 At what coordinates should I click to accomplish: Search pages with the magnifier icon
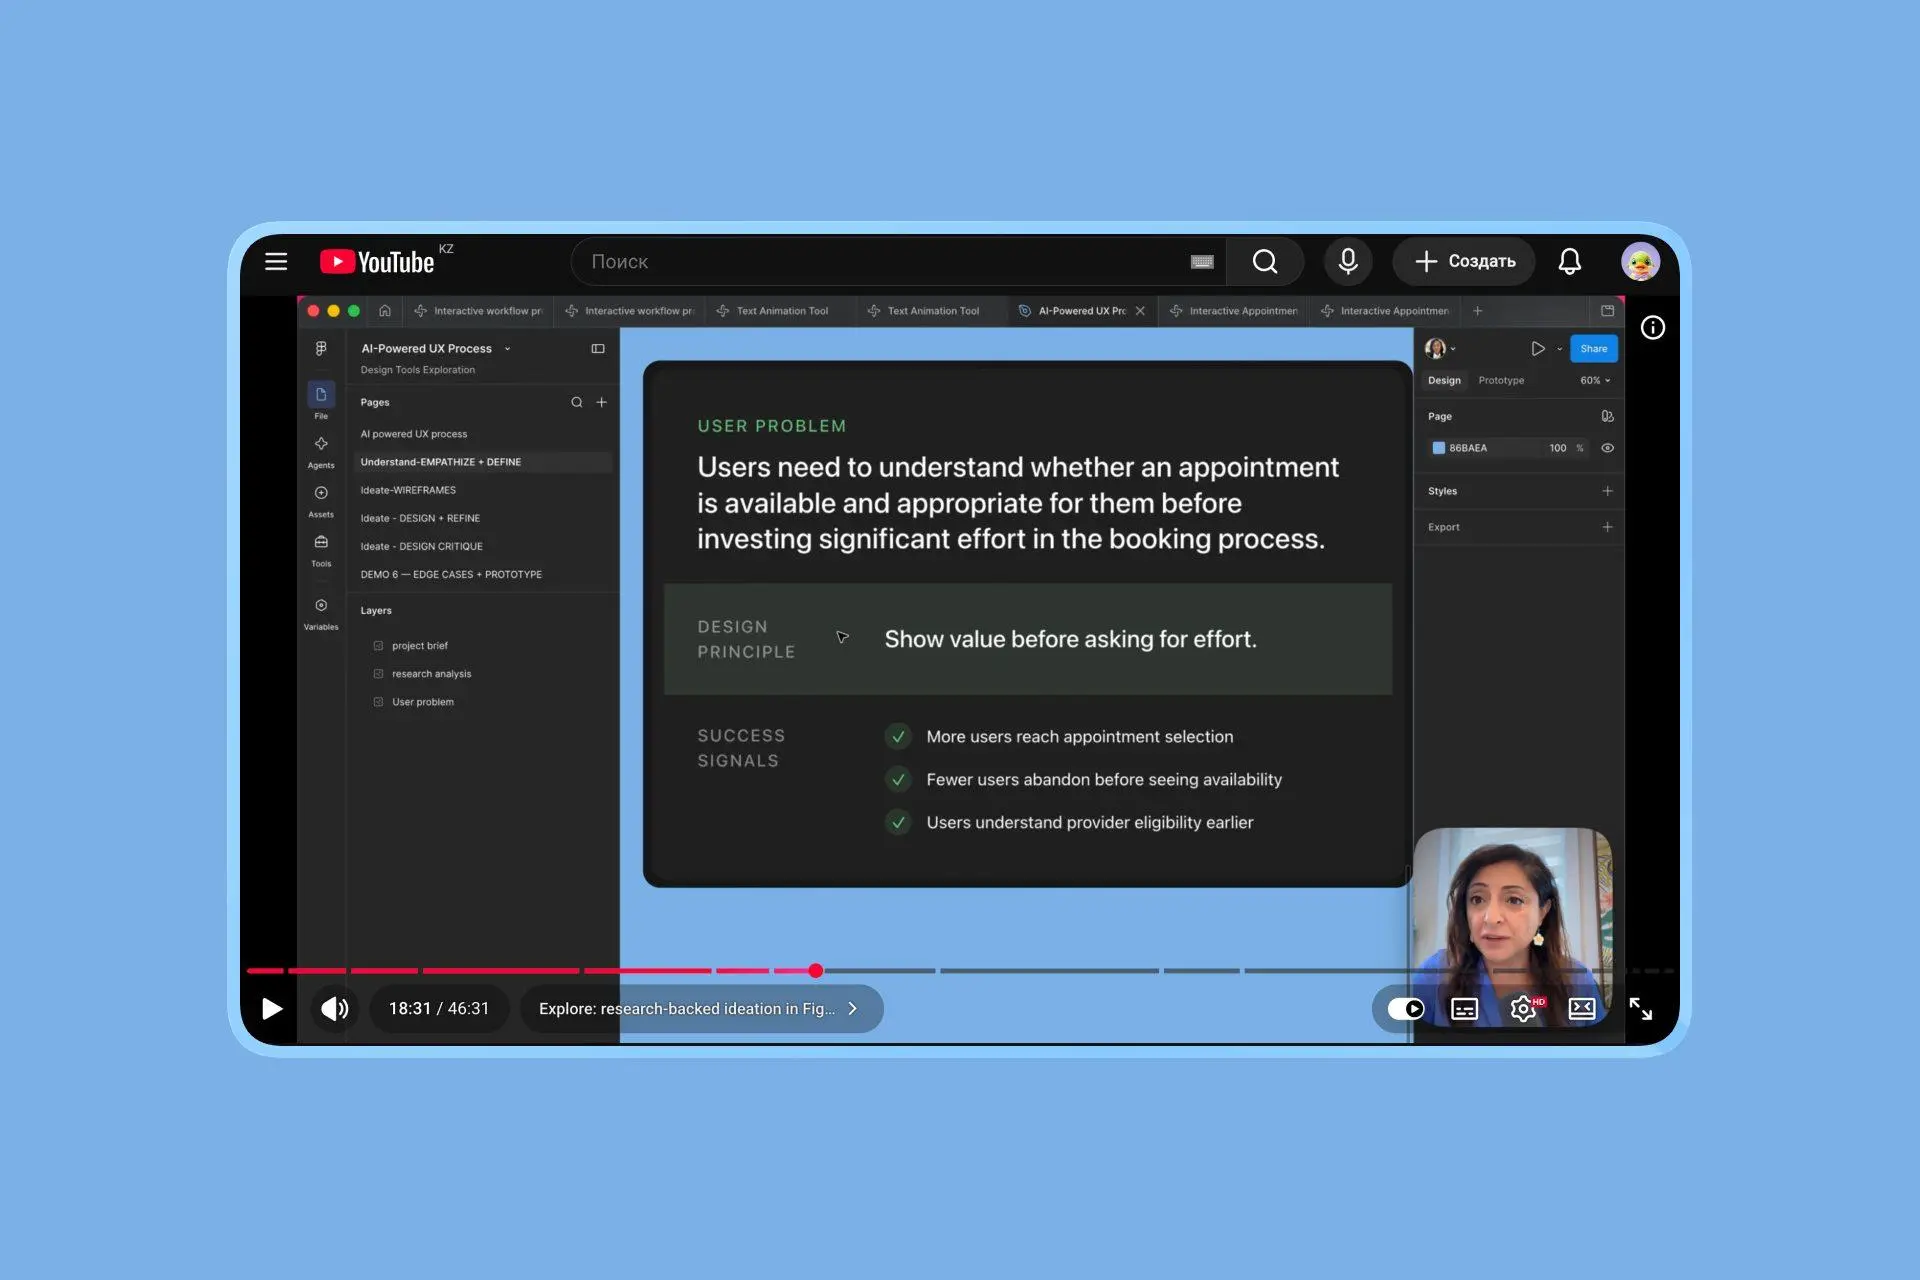click(577, 402)
